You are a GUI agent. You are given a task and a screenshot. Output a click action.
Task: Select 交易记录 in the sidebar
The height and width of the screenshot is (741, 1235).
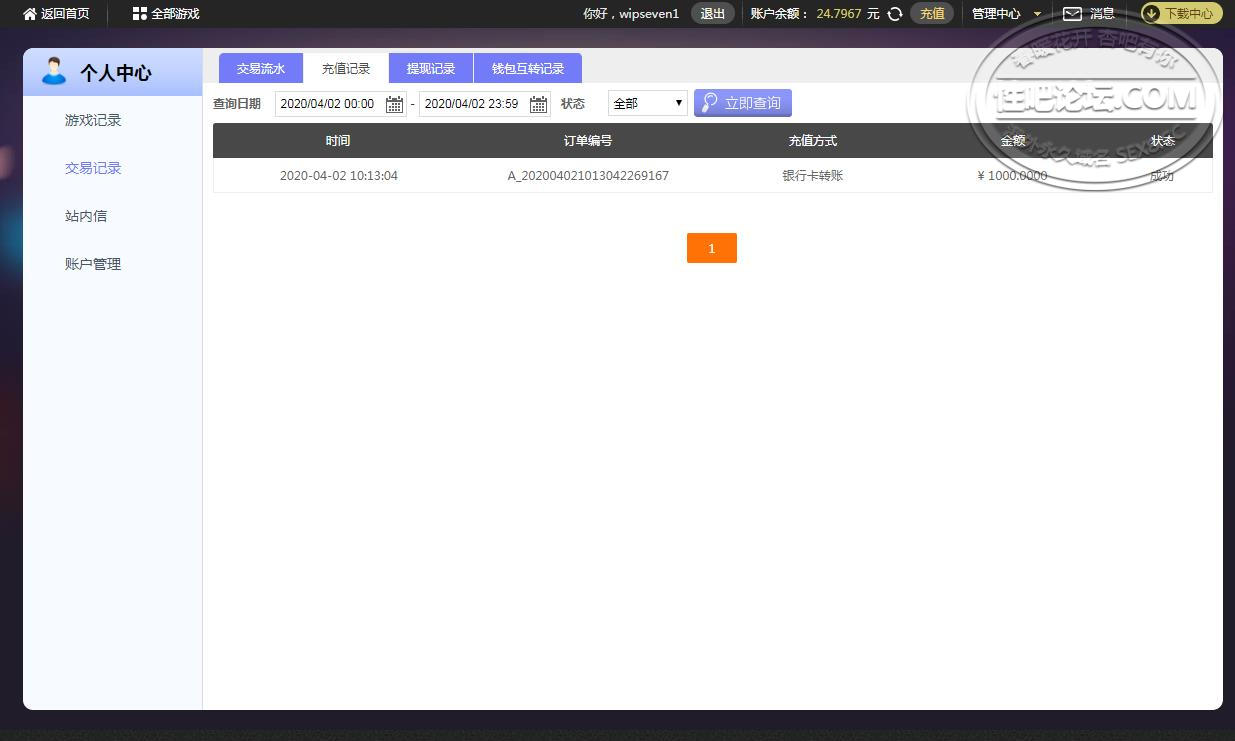click(x=93, y=168)
